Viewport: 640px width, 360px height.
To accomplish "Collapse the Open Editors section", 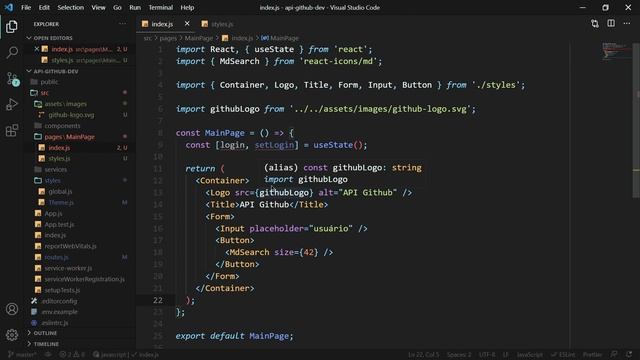I will pos(80,38).
